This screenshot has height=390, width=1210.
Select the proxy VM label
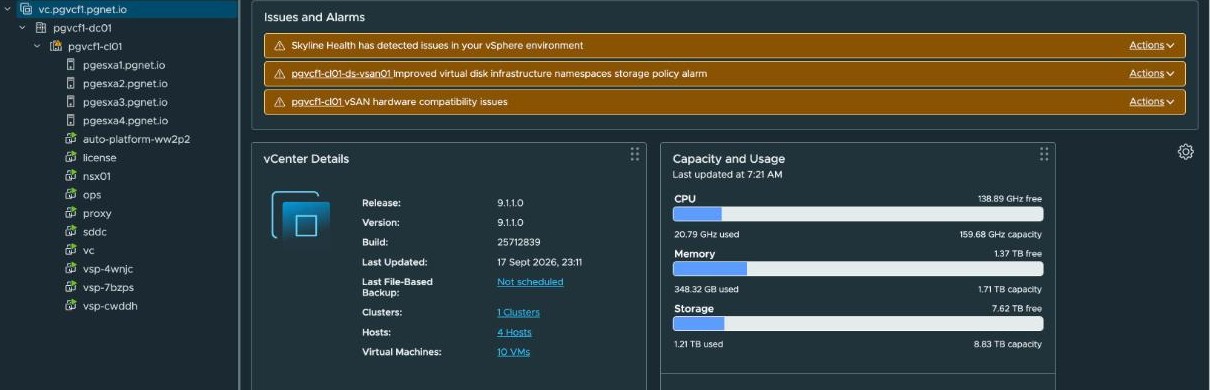pyautogui.click(x=97, y=213)
